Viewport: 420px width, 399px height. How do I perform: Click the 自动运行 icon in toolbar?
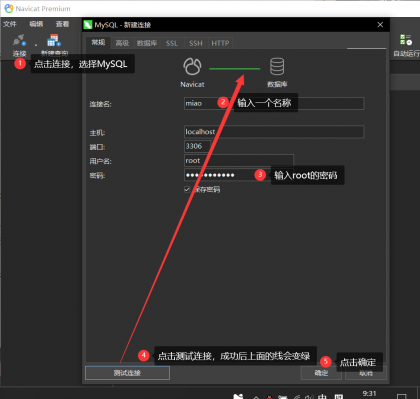click(406, 40)
